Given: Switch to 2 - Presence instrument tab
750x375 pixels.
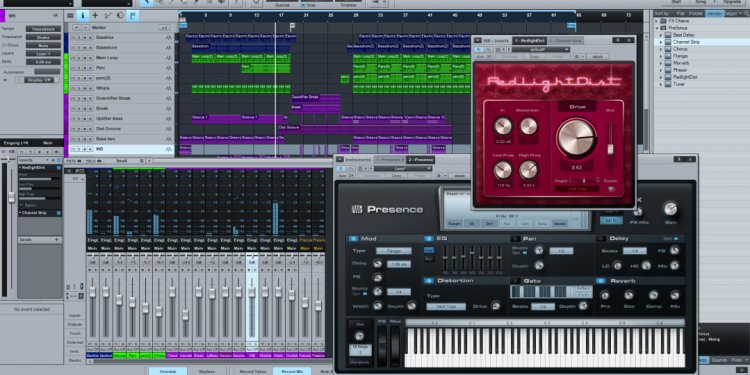Looking at the screenshot, I should click(420, 160).
